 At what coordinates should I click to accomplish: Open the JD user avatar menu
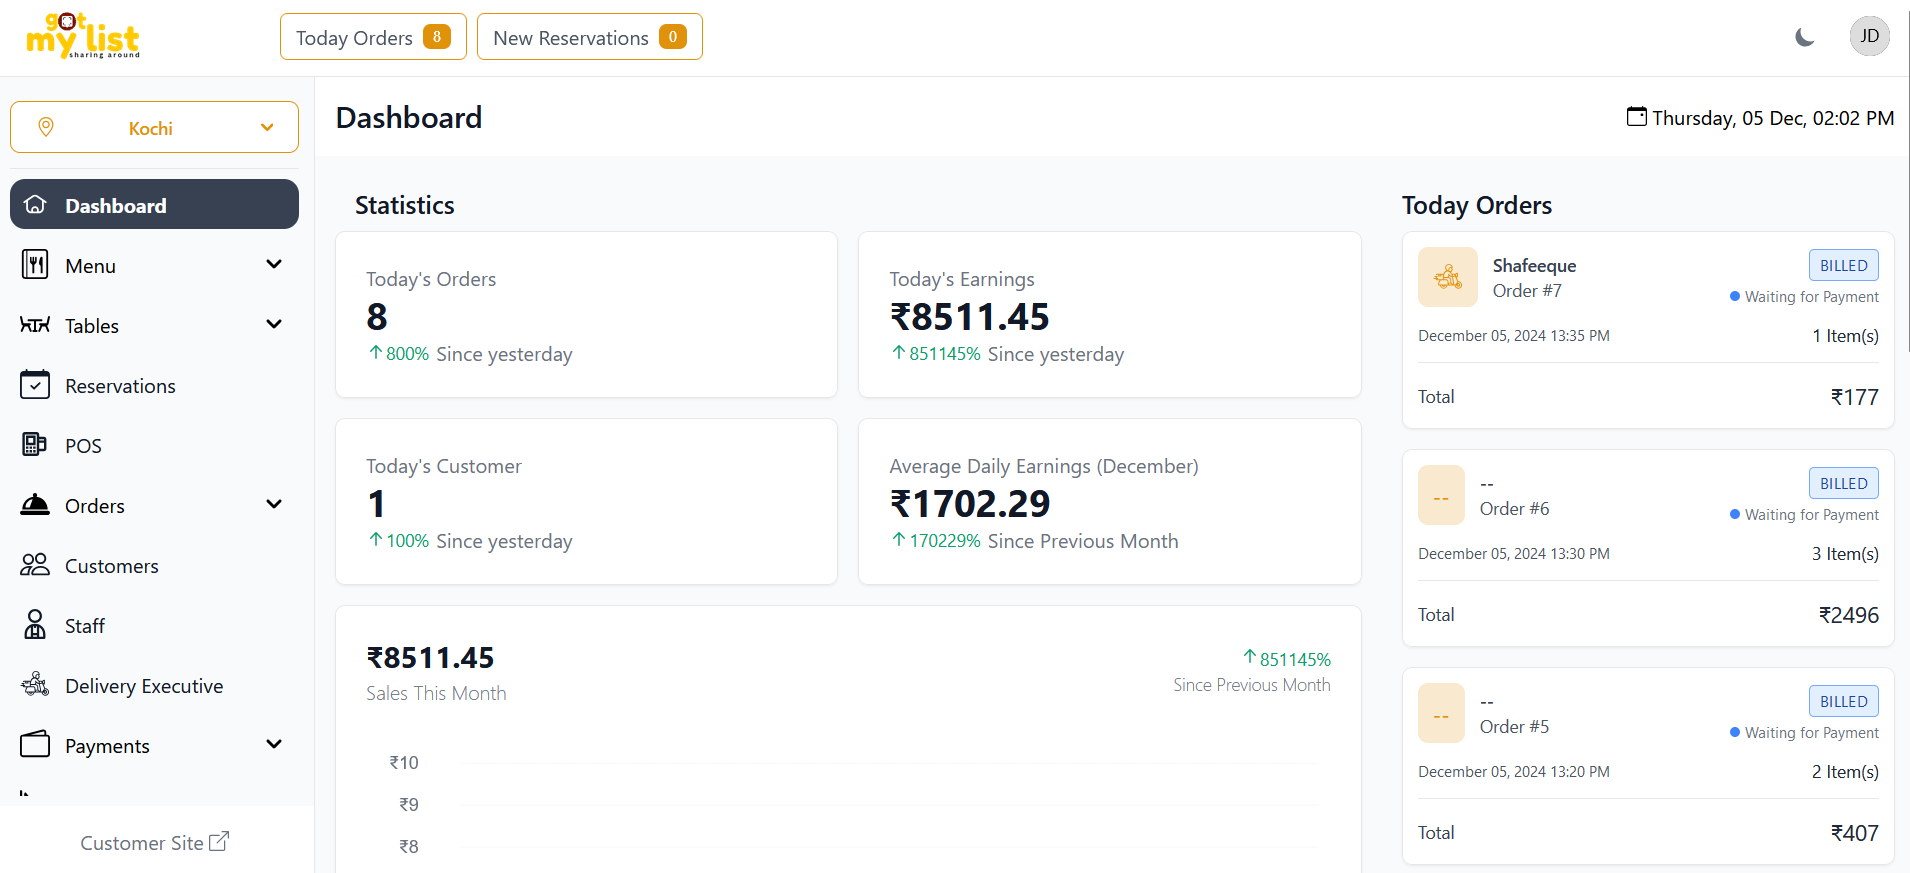coord(1868,37)
